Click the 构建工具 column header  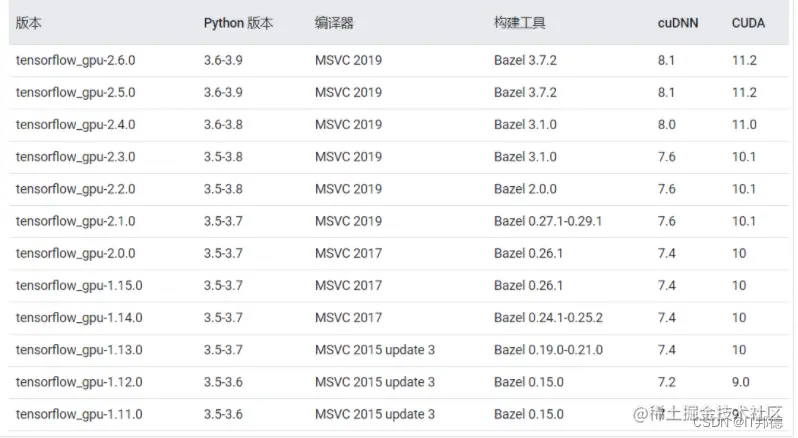pos(520,23)
